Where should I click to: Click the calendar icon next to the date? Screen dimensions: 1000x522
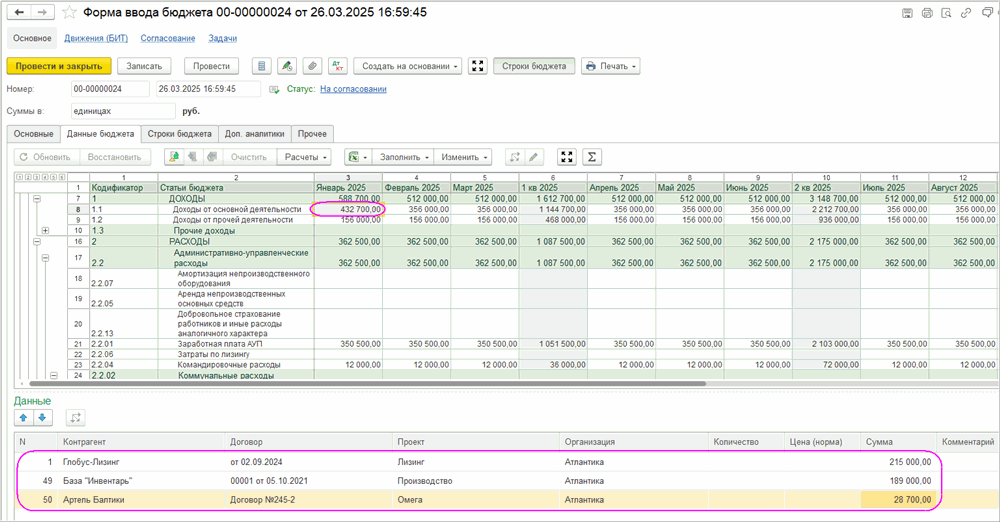(x=275, y=89)
